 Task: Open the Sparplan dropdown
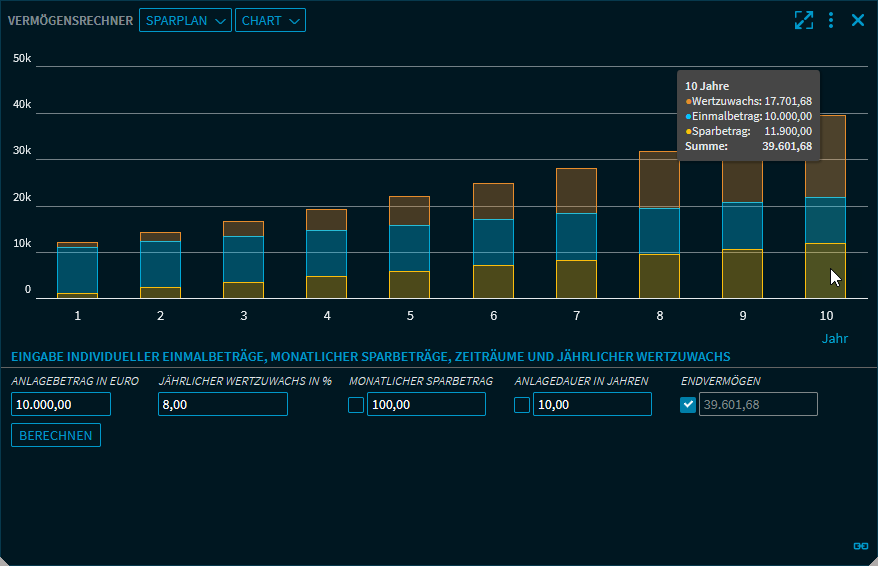[x=185, y=21]
